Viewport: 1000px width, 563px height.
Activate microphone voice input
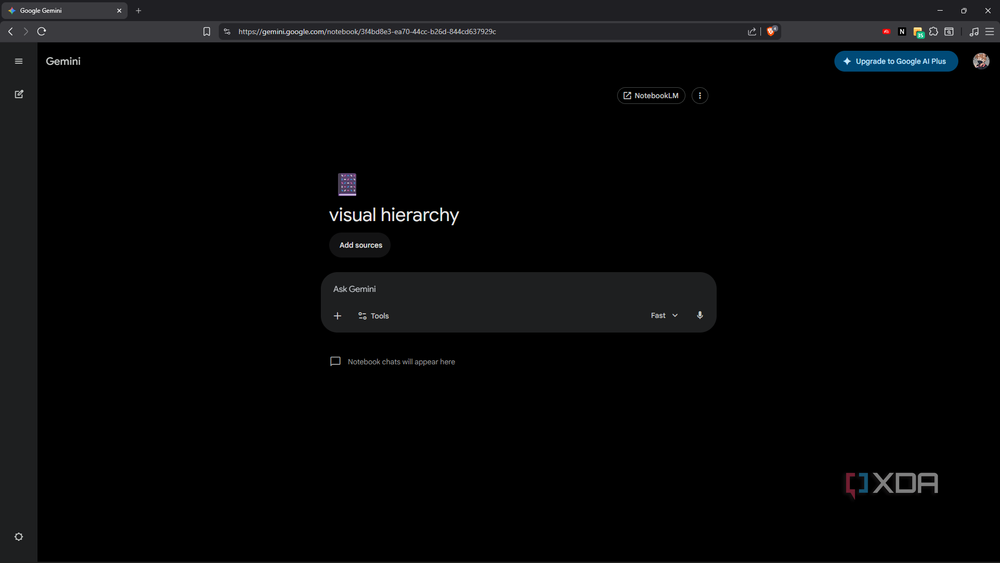700,315
